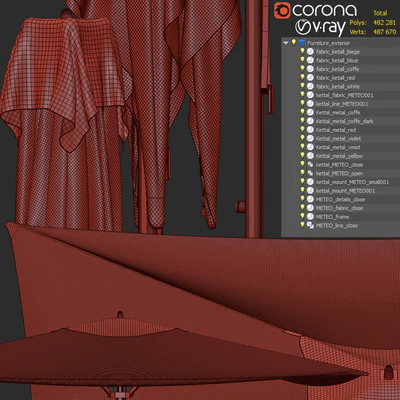Toggle visibility bulb for Kettal_metal_red
The image size is (400, 400).
[x=302, y=129]
